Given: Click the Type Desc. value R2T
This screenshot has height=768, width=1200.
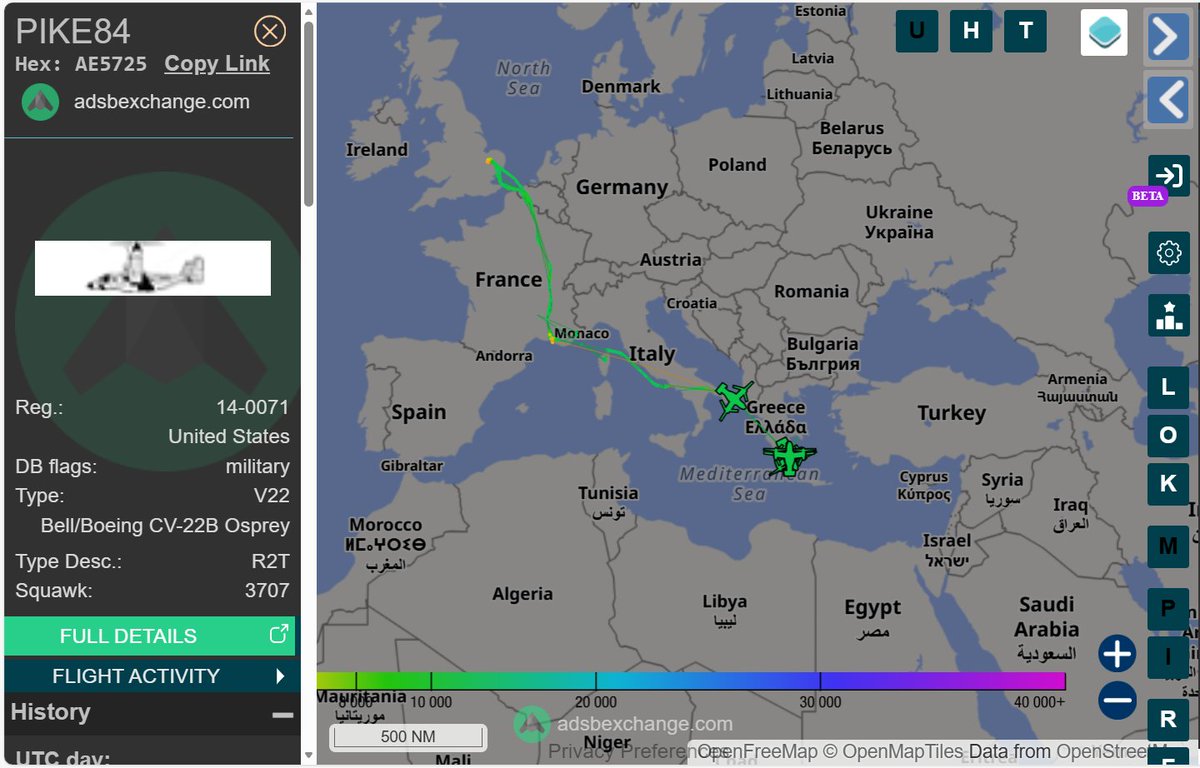Looking at the screenshot, I should point(270,562).
